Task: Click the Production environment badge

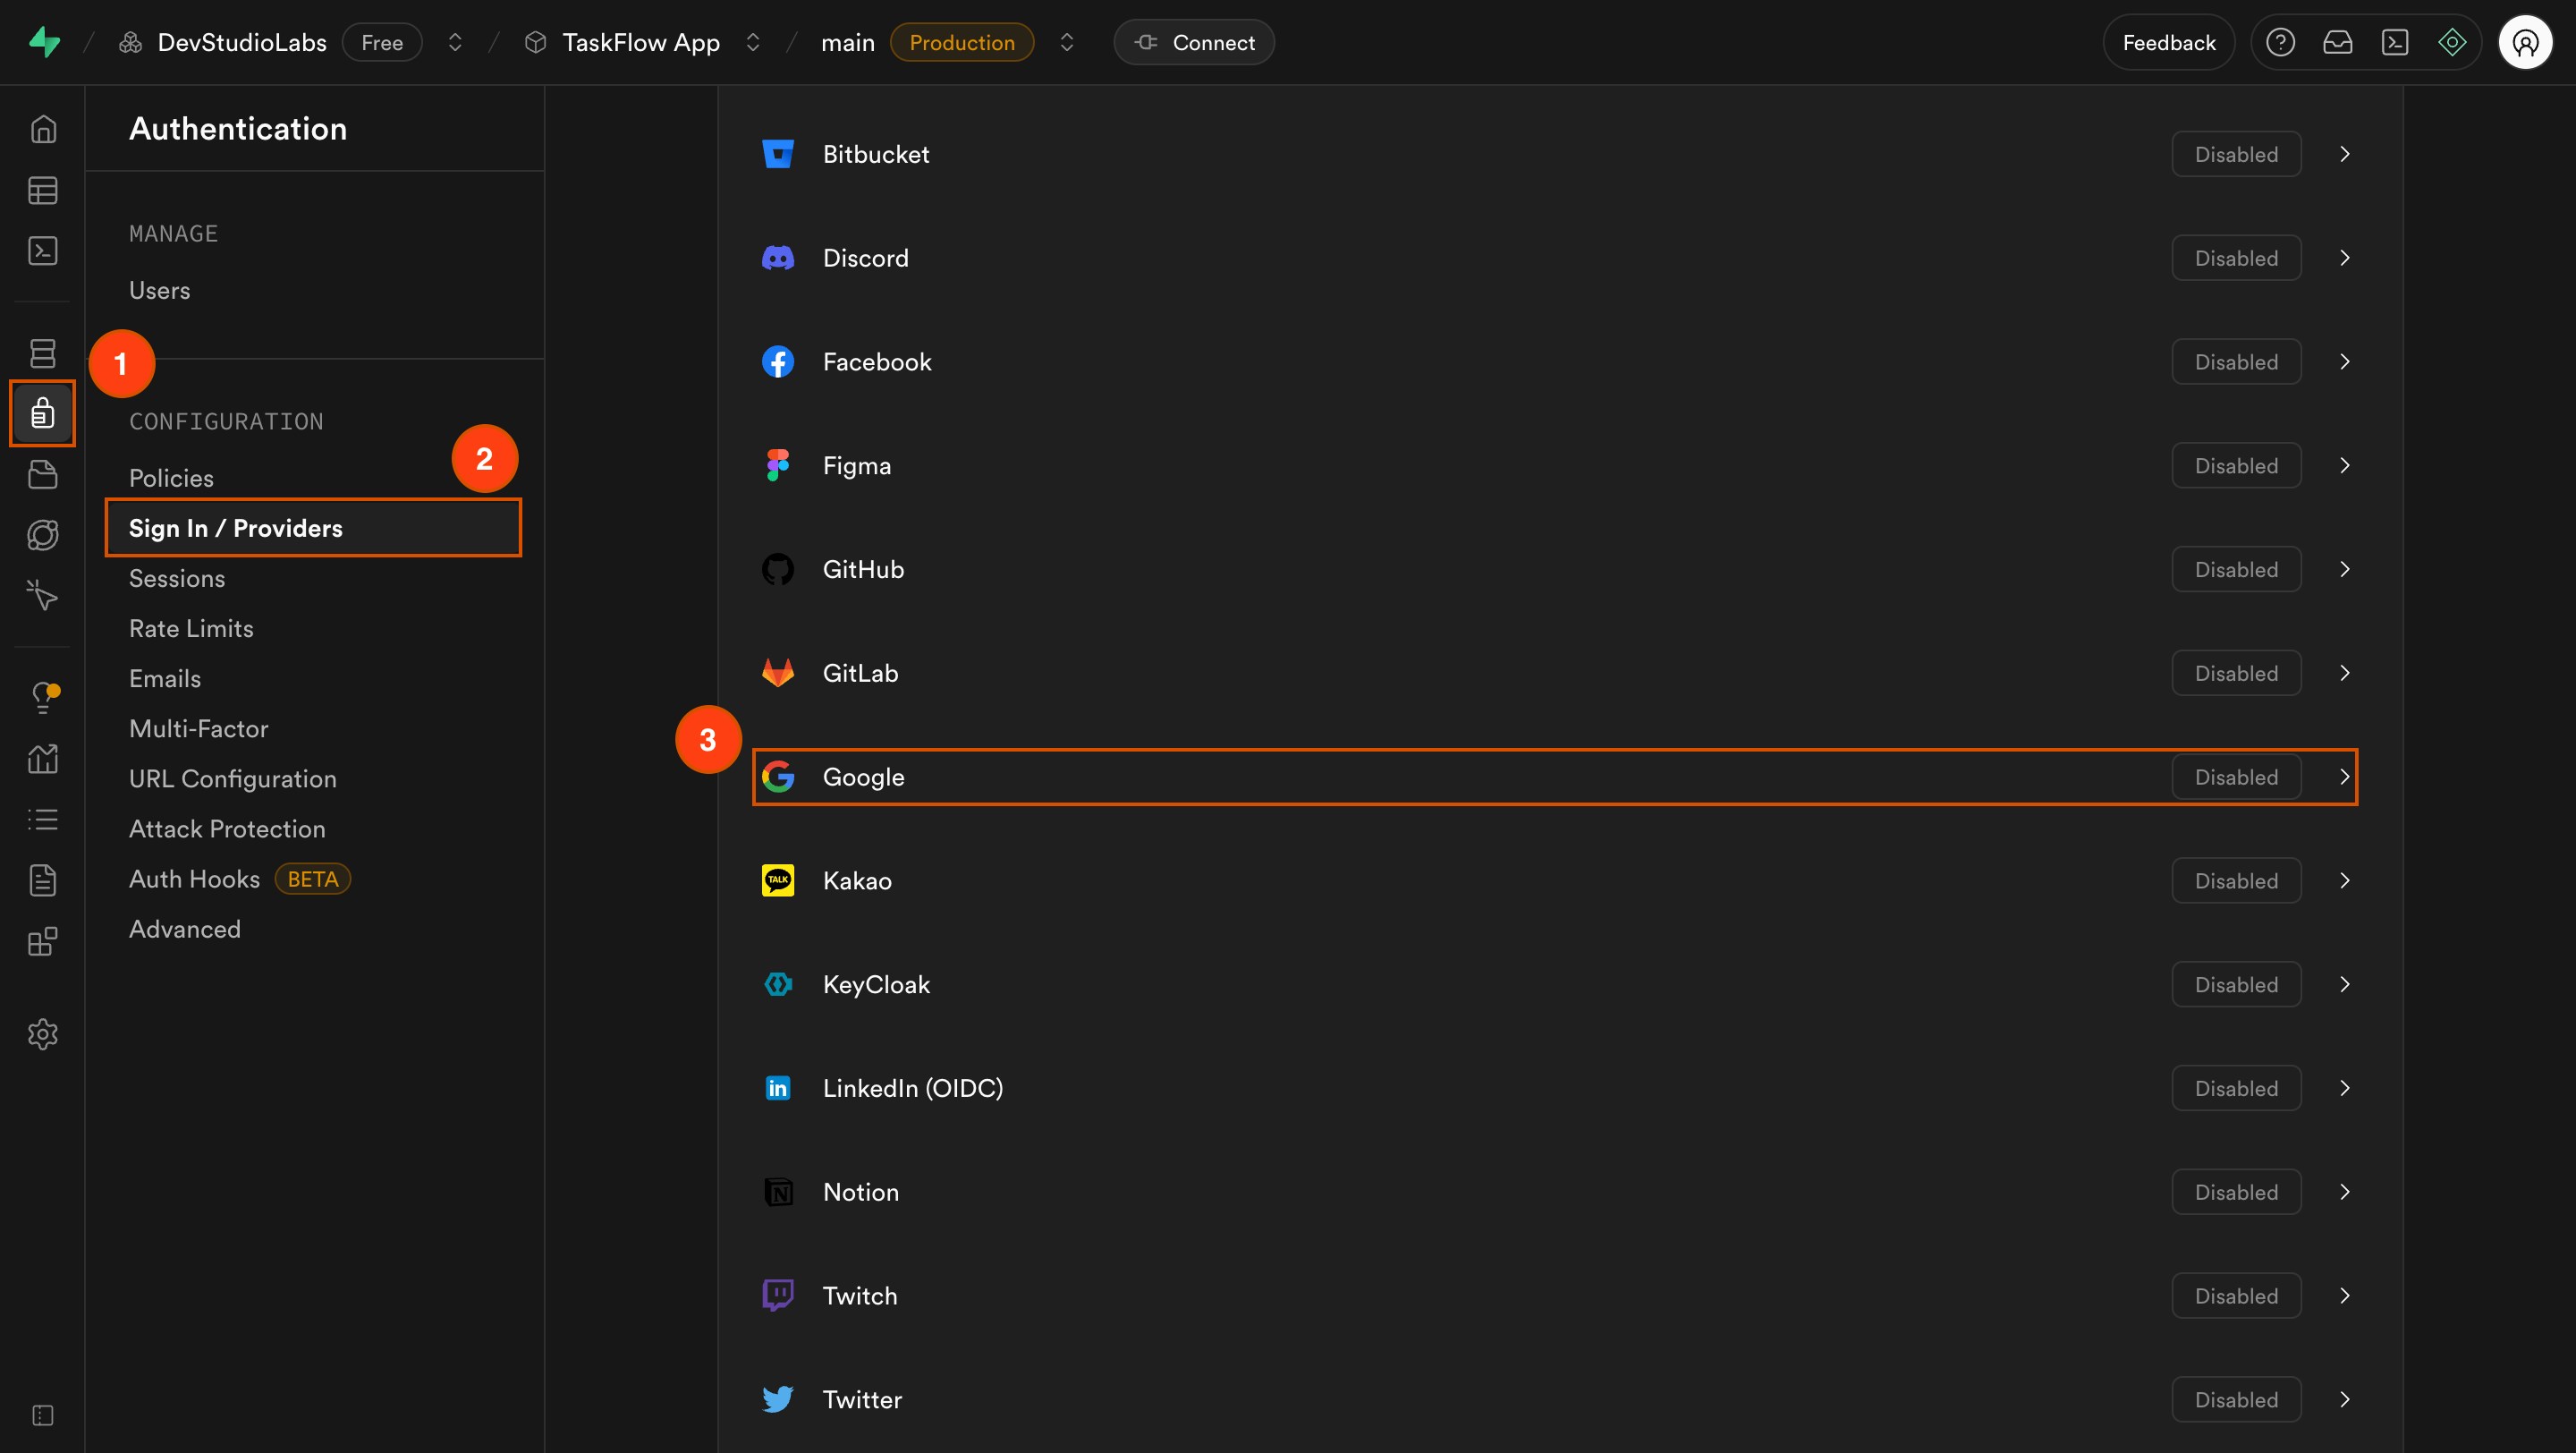Action: (x=961, y=41)
